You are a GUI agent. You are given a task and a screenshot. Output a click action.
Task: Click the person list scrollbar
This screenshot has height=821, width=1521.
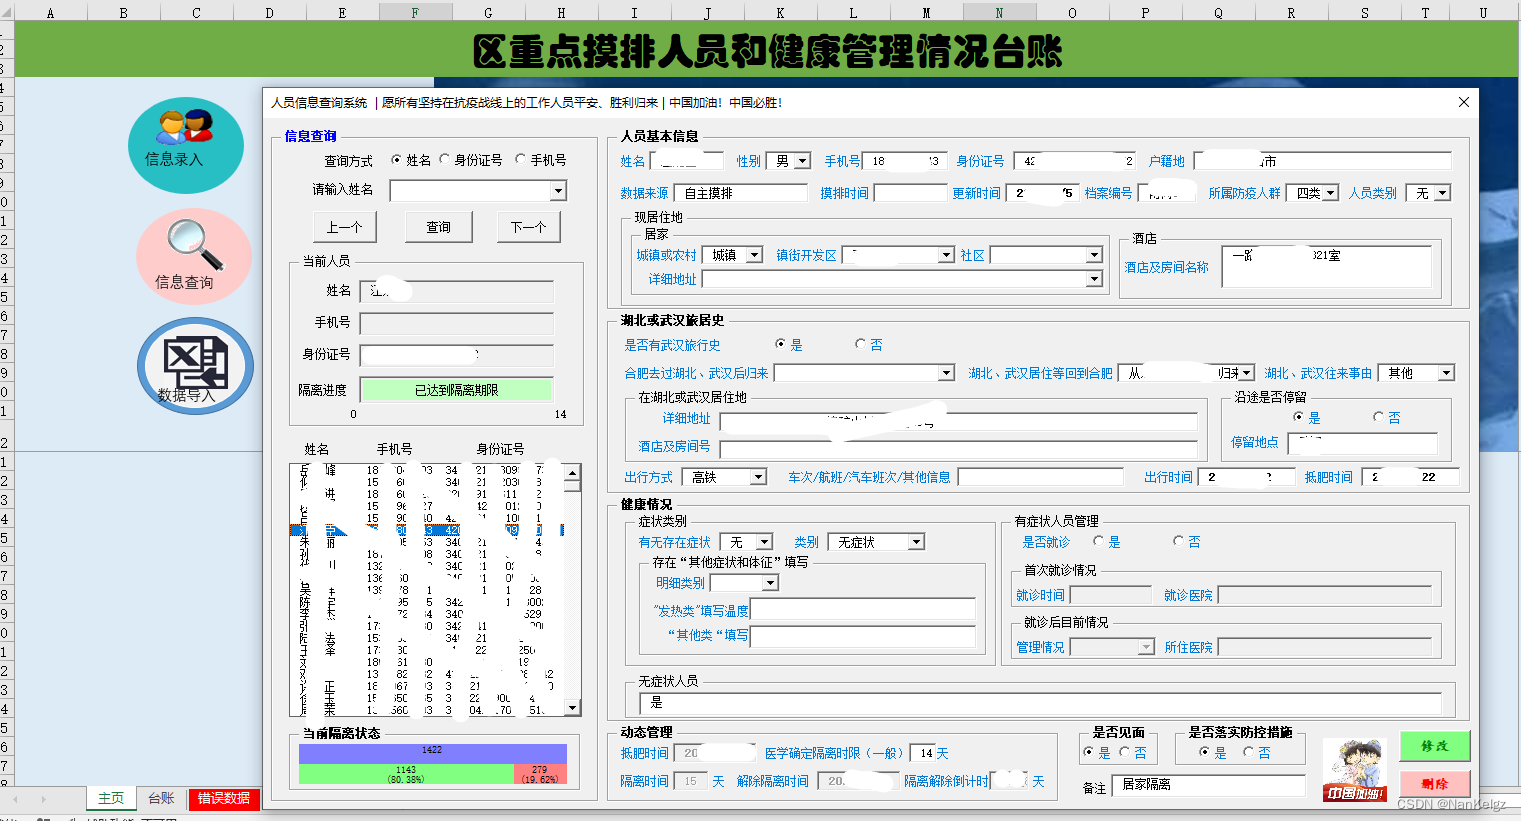[x=572, y=590]
